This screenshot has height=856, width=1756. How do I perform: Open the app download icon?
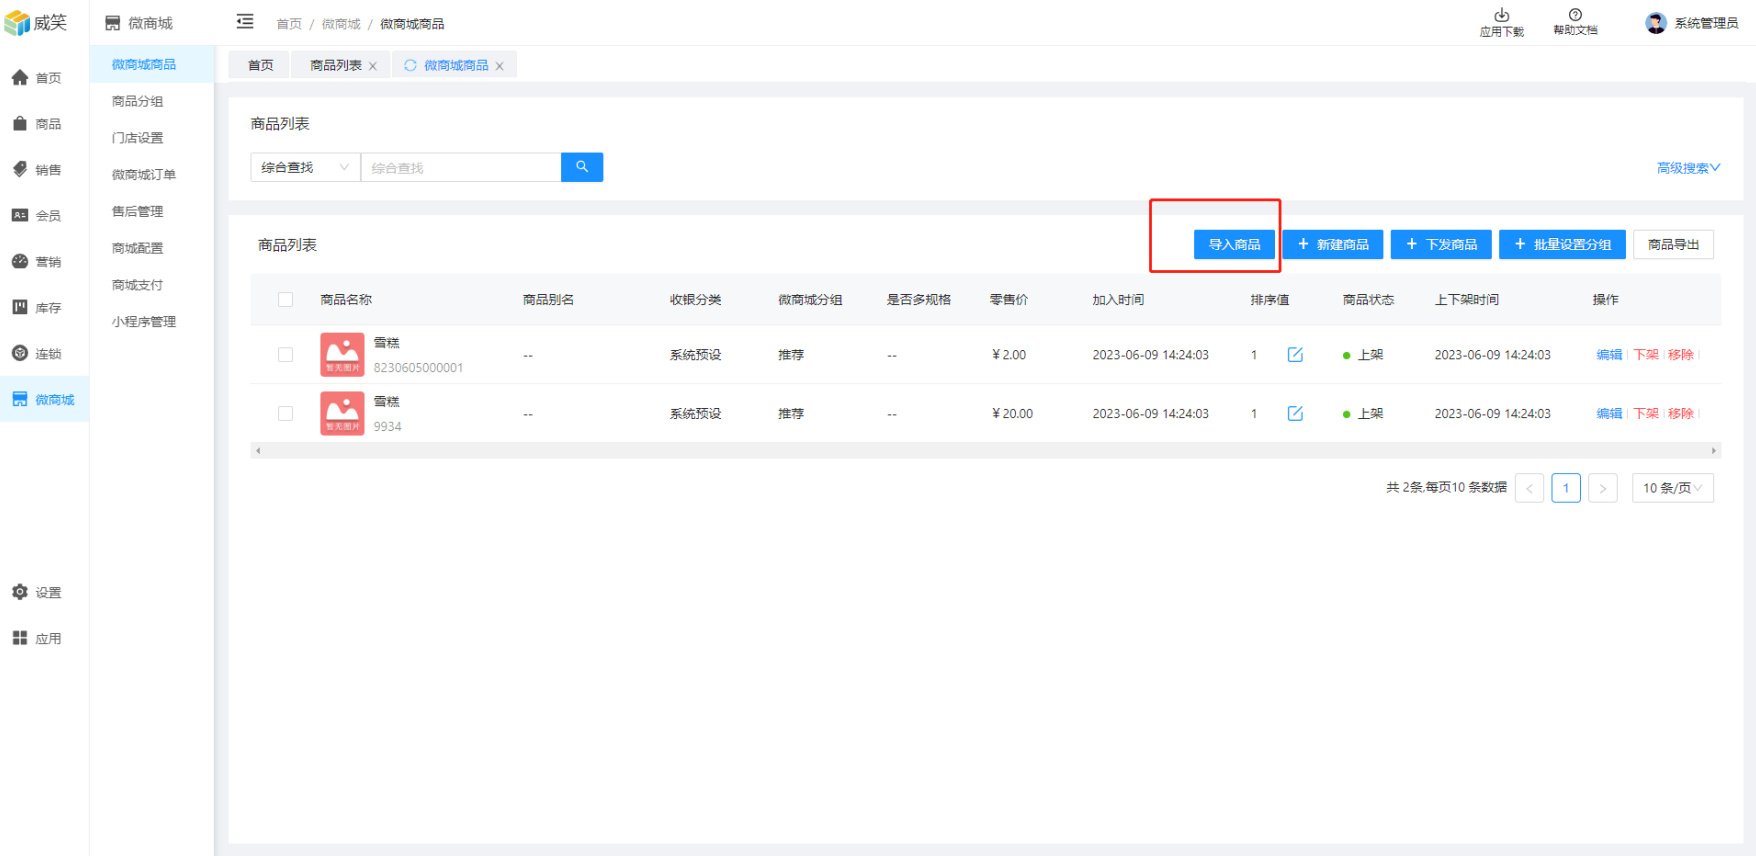pyautogui.click(x=1501, y=15)
